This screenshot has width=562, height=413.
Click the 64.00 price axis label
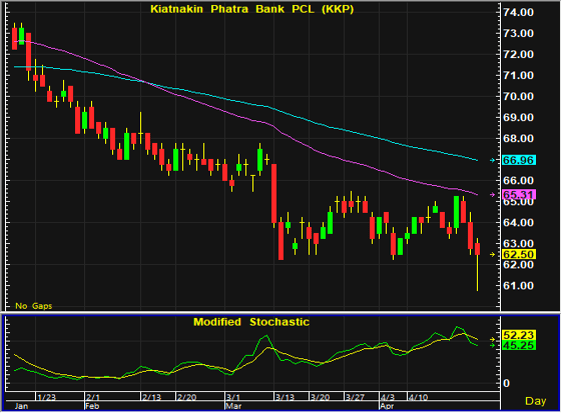[x=518, y=223]
